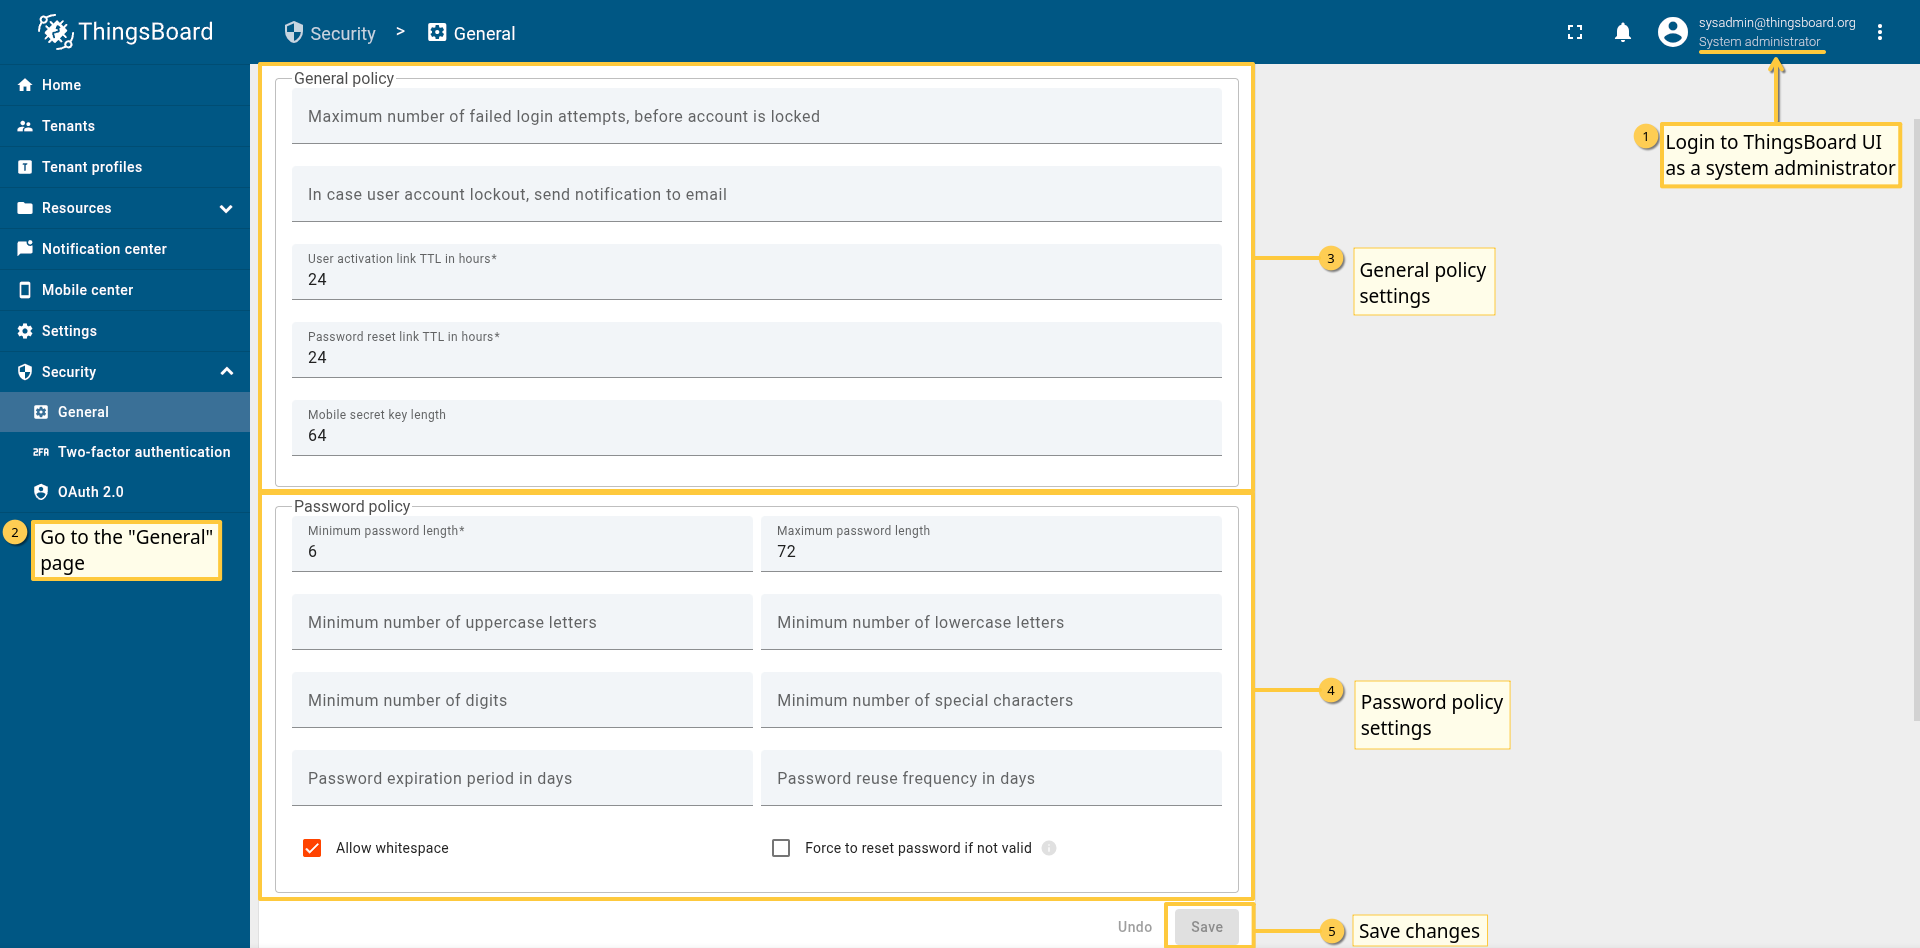
Task: Open the notifications bell
Action: click(x=1623, y=33)
